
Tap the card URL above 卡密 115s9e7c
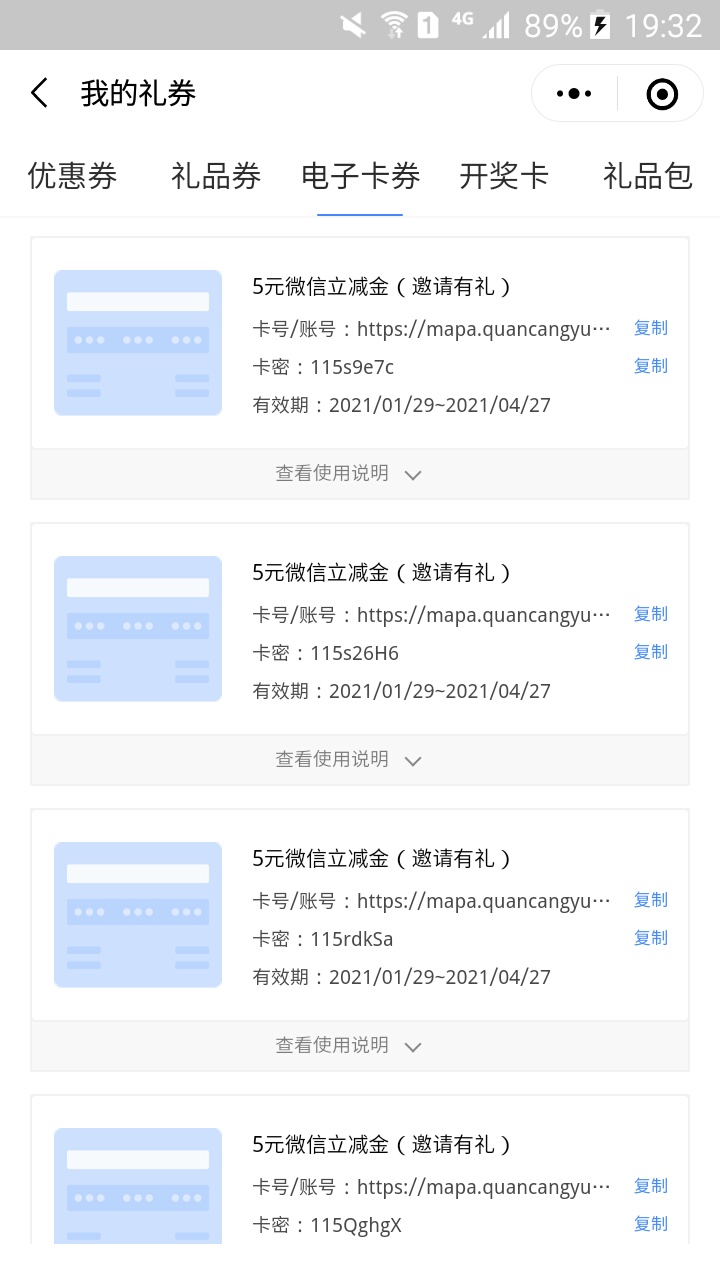(483, 329)
